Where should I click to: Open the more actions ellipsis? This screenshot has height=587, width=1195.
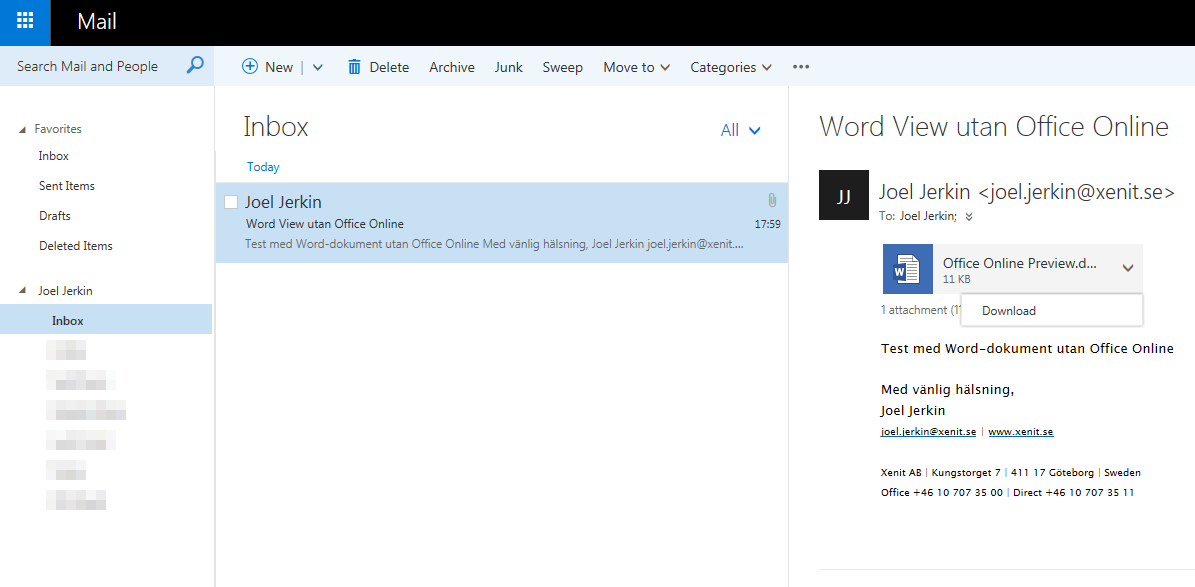[x=800, y=67]
